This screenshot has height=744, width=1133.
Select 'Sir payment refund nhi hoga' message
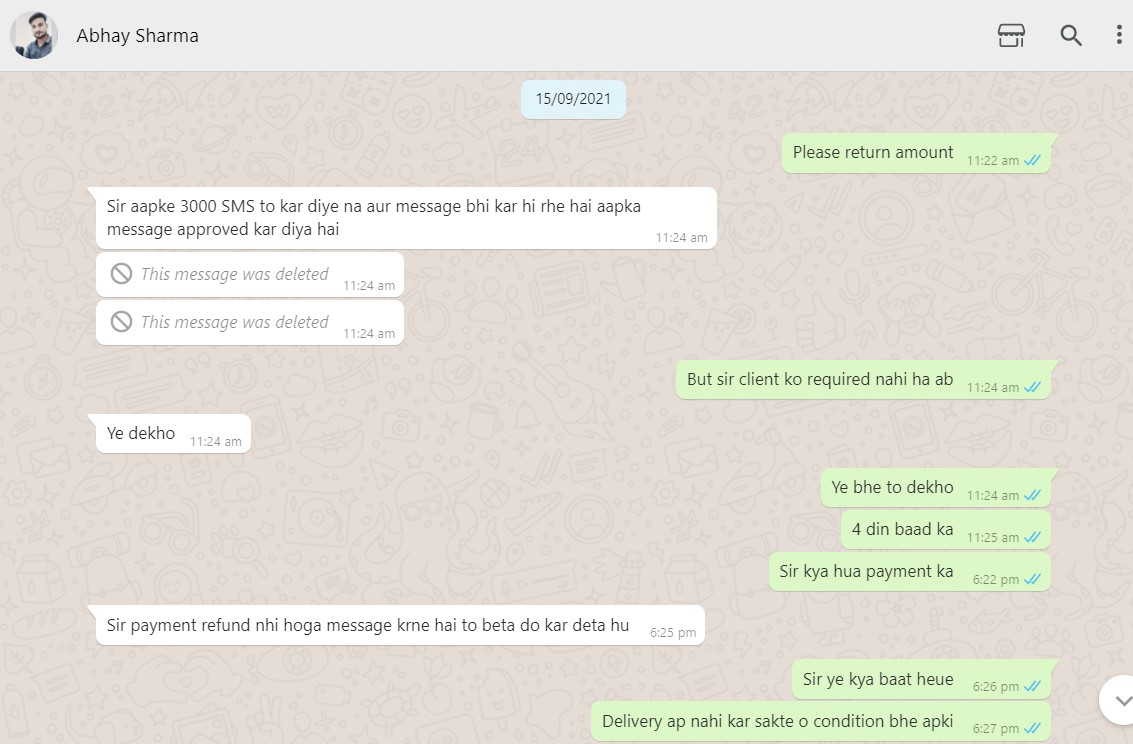click(x=400, y=625)
